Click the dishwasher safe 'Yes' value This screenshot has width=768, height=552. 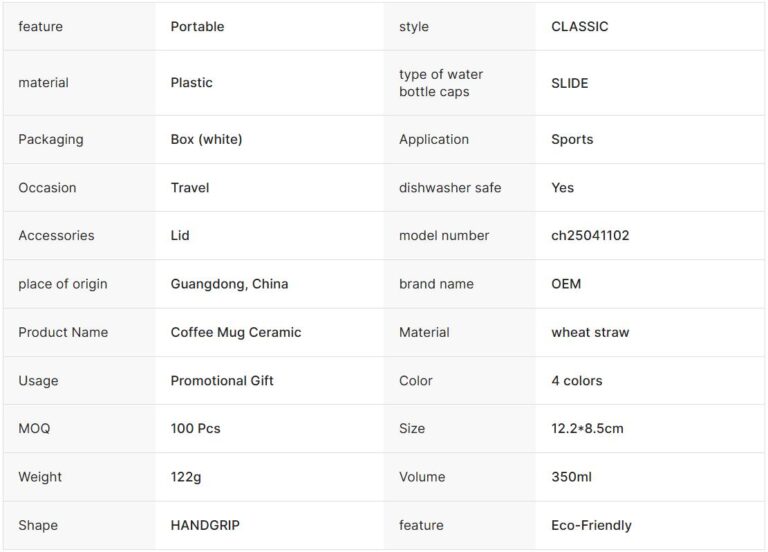pyautogui.click(x=562, y=187)
